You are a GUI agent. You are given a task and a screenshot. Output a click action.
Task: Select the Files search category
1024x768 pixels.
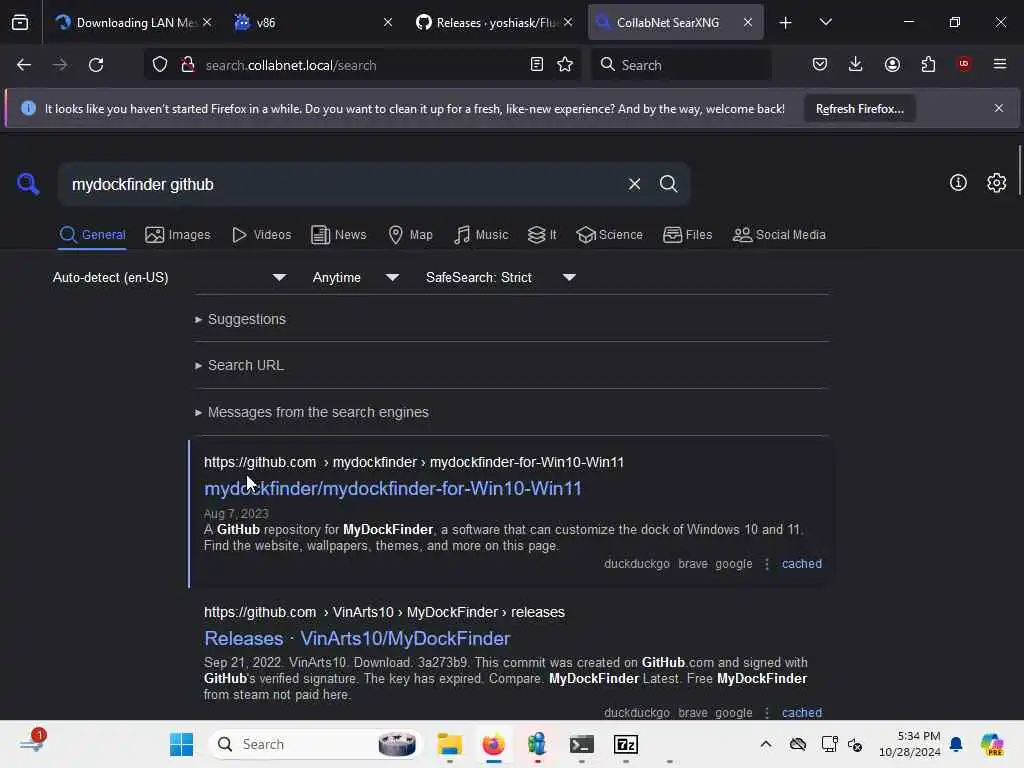[687, 235]
